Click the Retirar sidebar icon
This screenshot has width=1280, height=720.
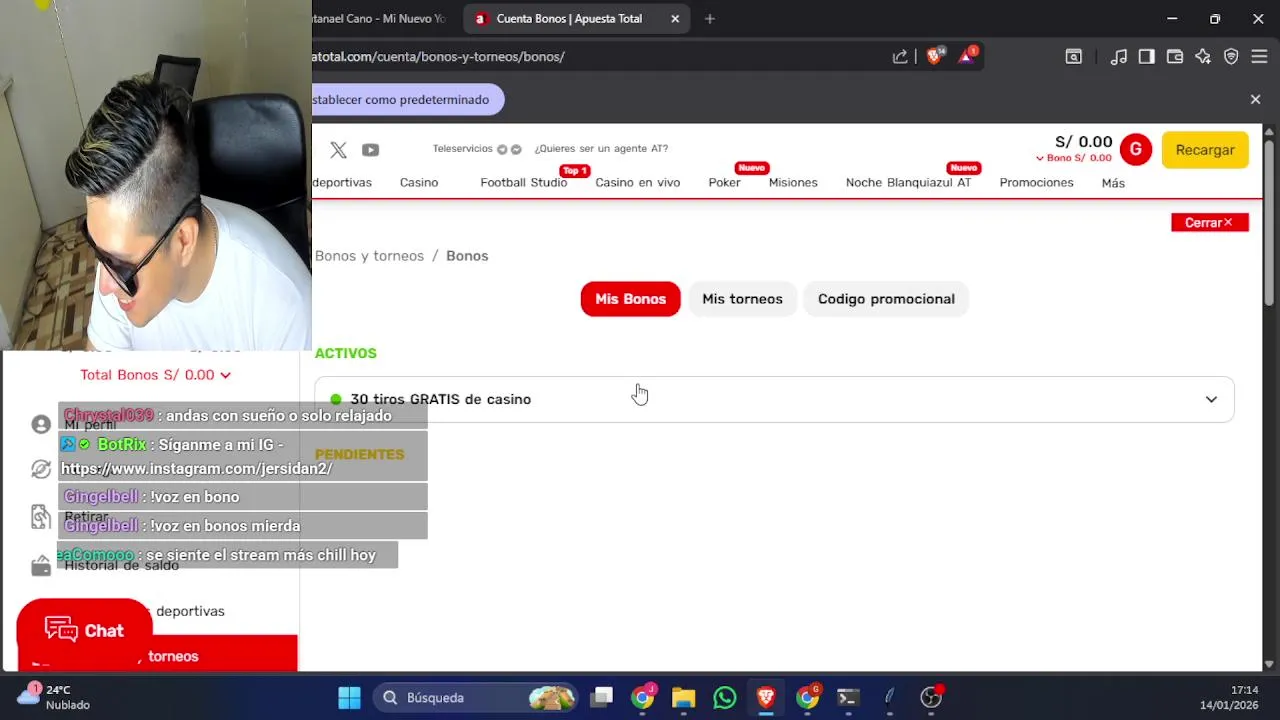pos(41,516)
